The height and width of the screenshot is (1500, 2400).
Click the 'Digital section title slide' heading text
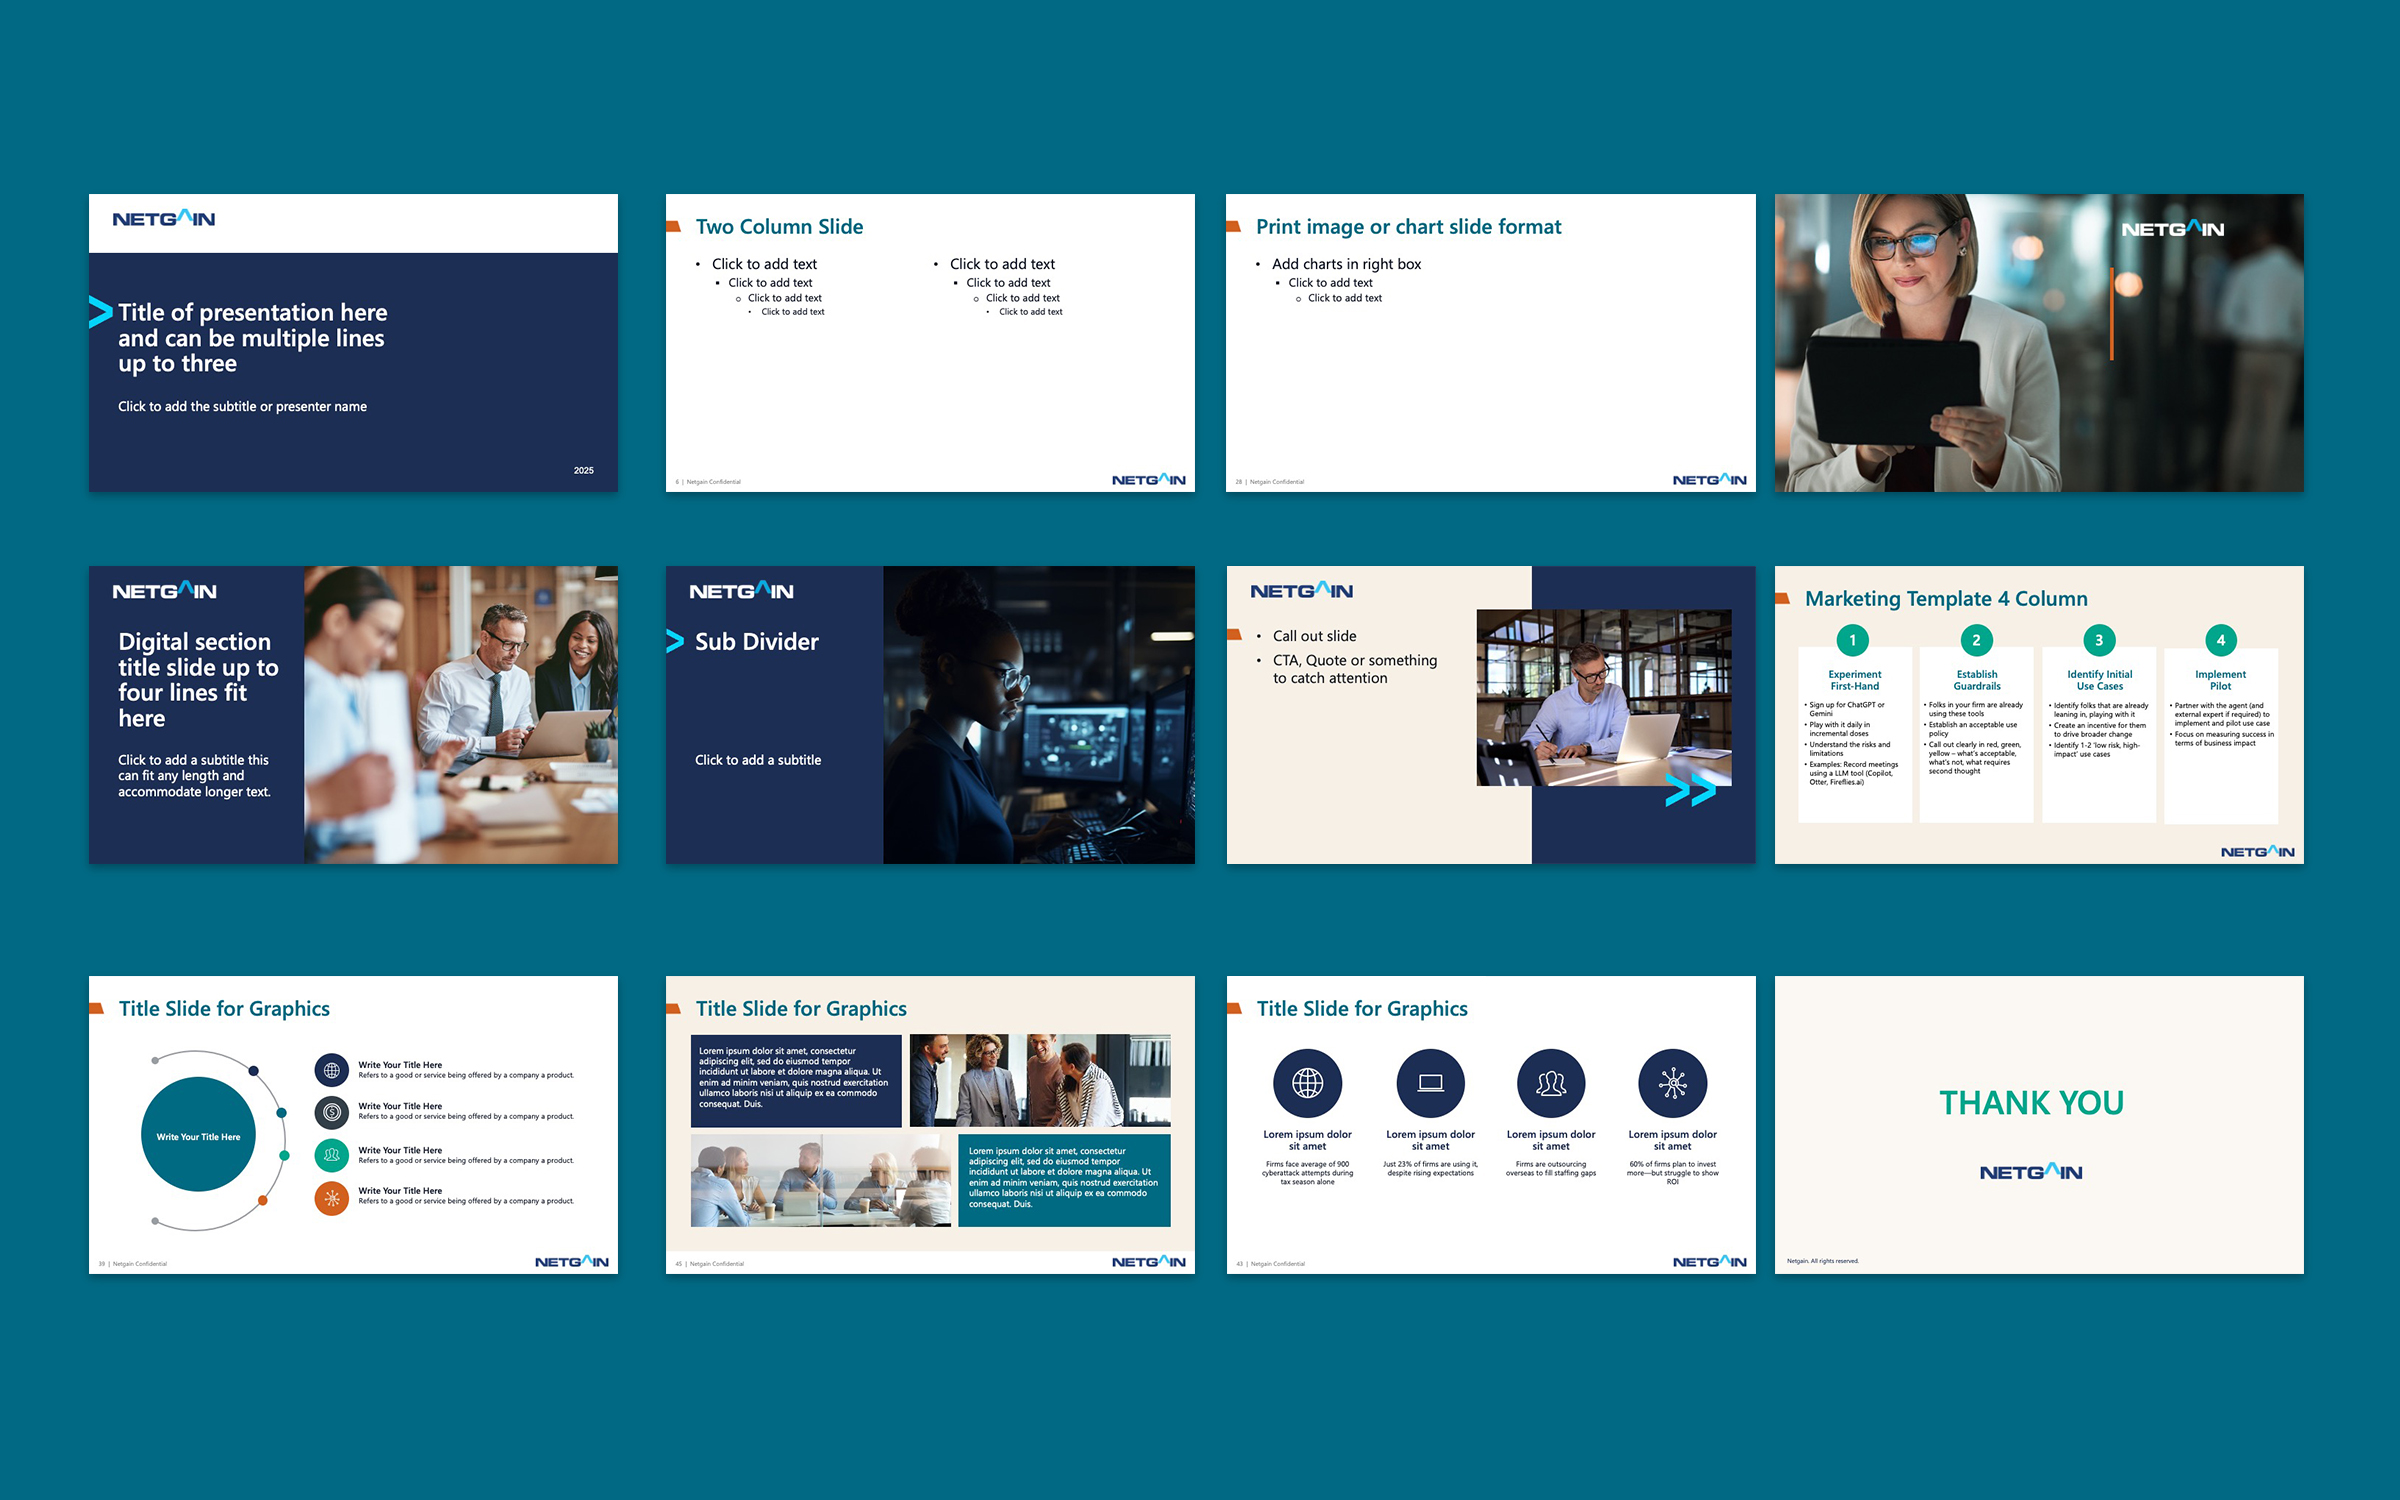click(x=198, y=680)
